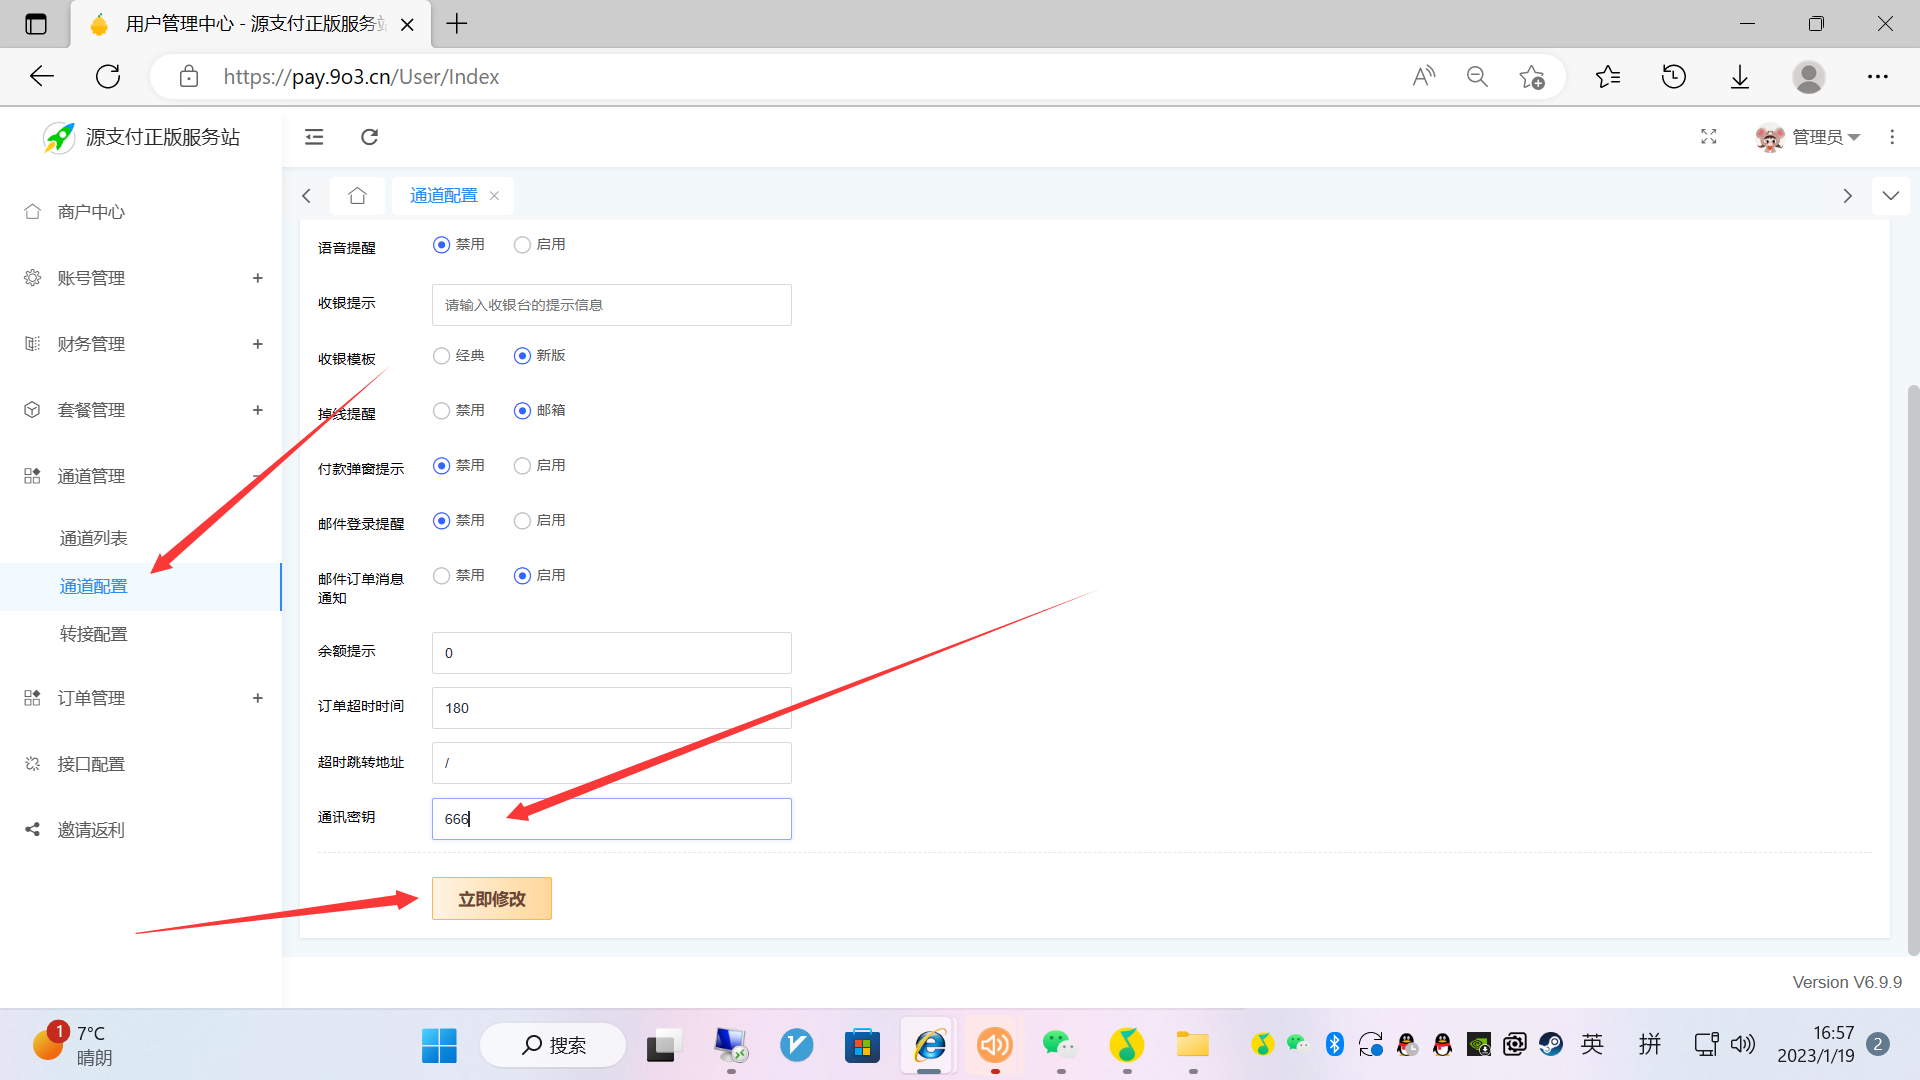This screenshot has height=1080, width=1920.
Task: Select 经典 收银模板 option
Action: pyautogui.click(x=442, y=355)
